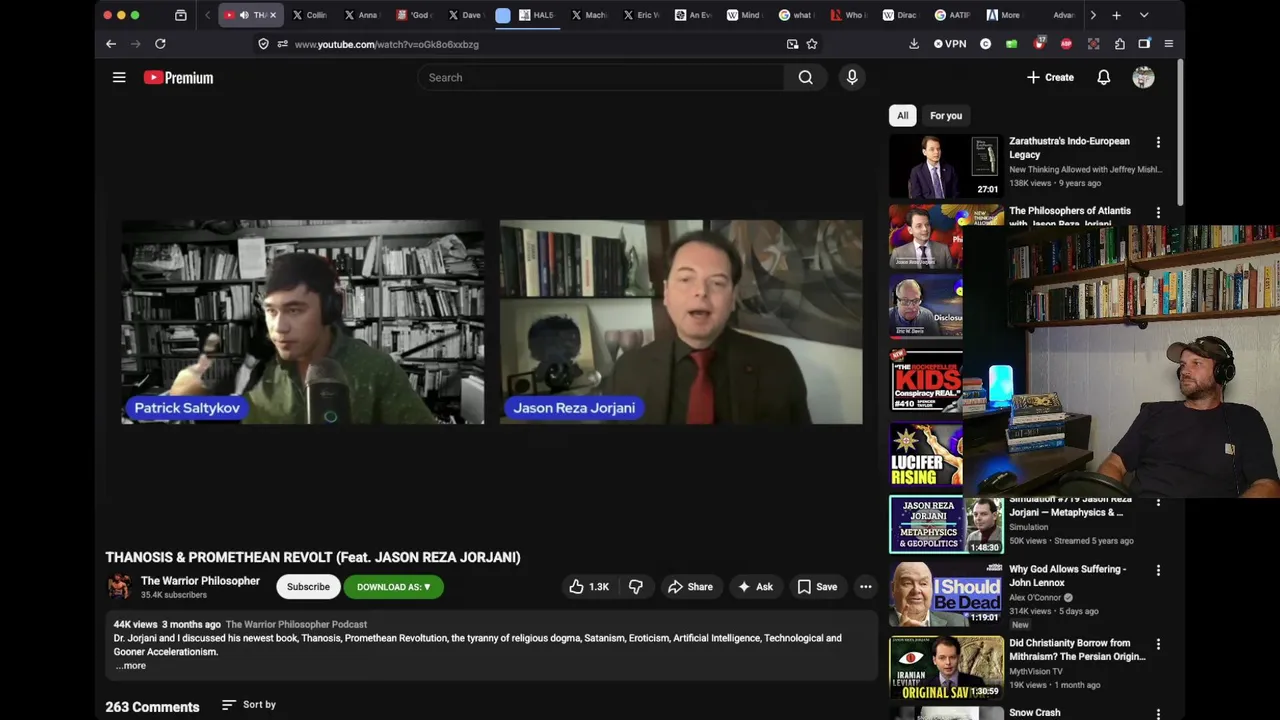Screen dimensions: 1280x720
Task: Click the VPN toolbar button
Action: [x=950, y=44]
